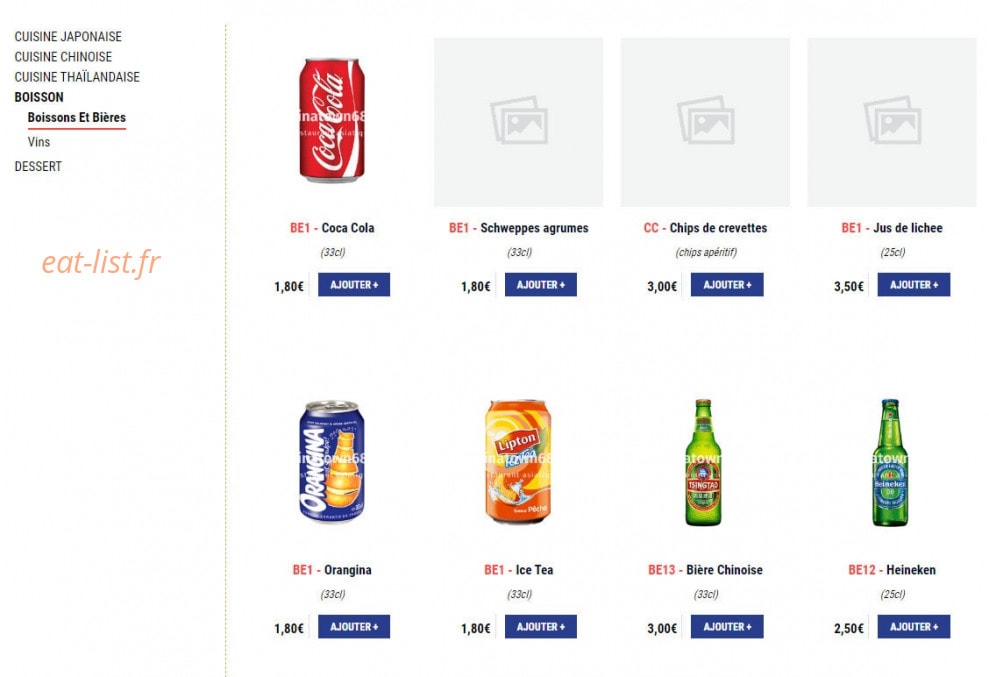Click the Lipton Ice Tea can image
The height and width of the screenshot is (677, 989).
tap(518, 462)
